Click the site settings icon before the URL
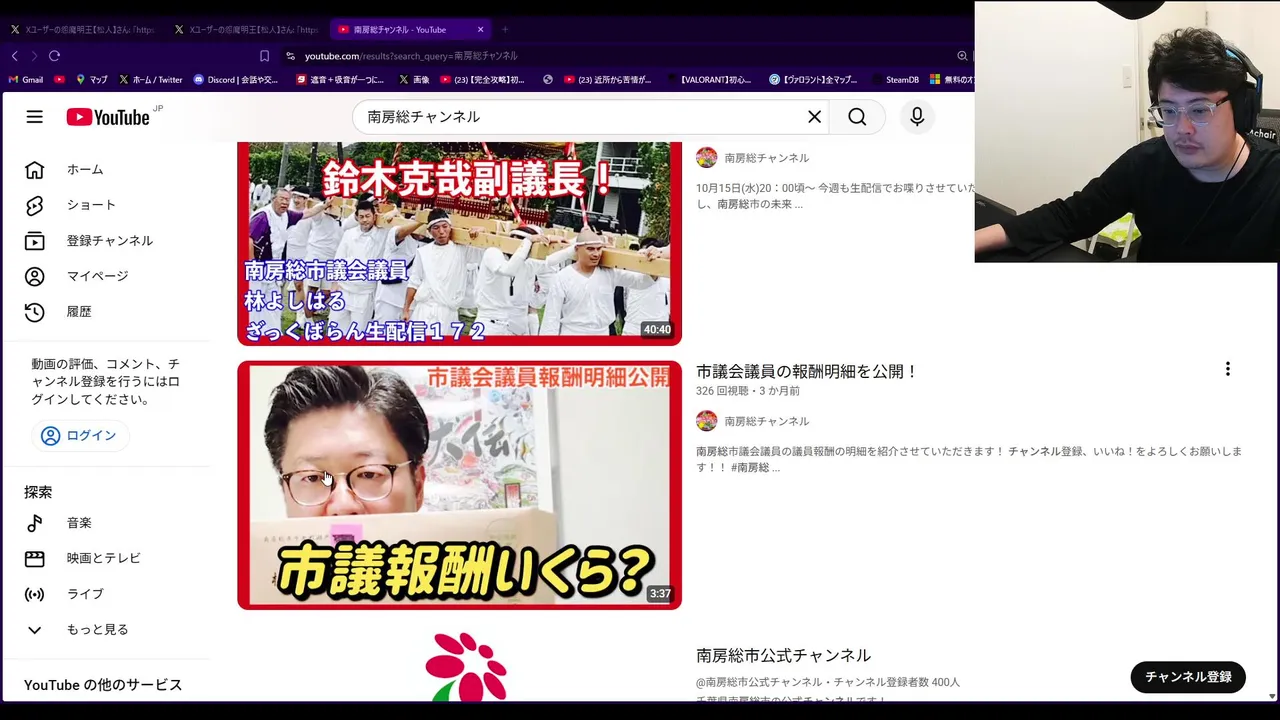 (290, 56)
